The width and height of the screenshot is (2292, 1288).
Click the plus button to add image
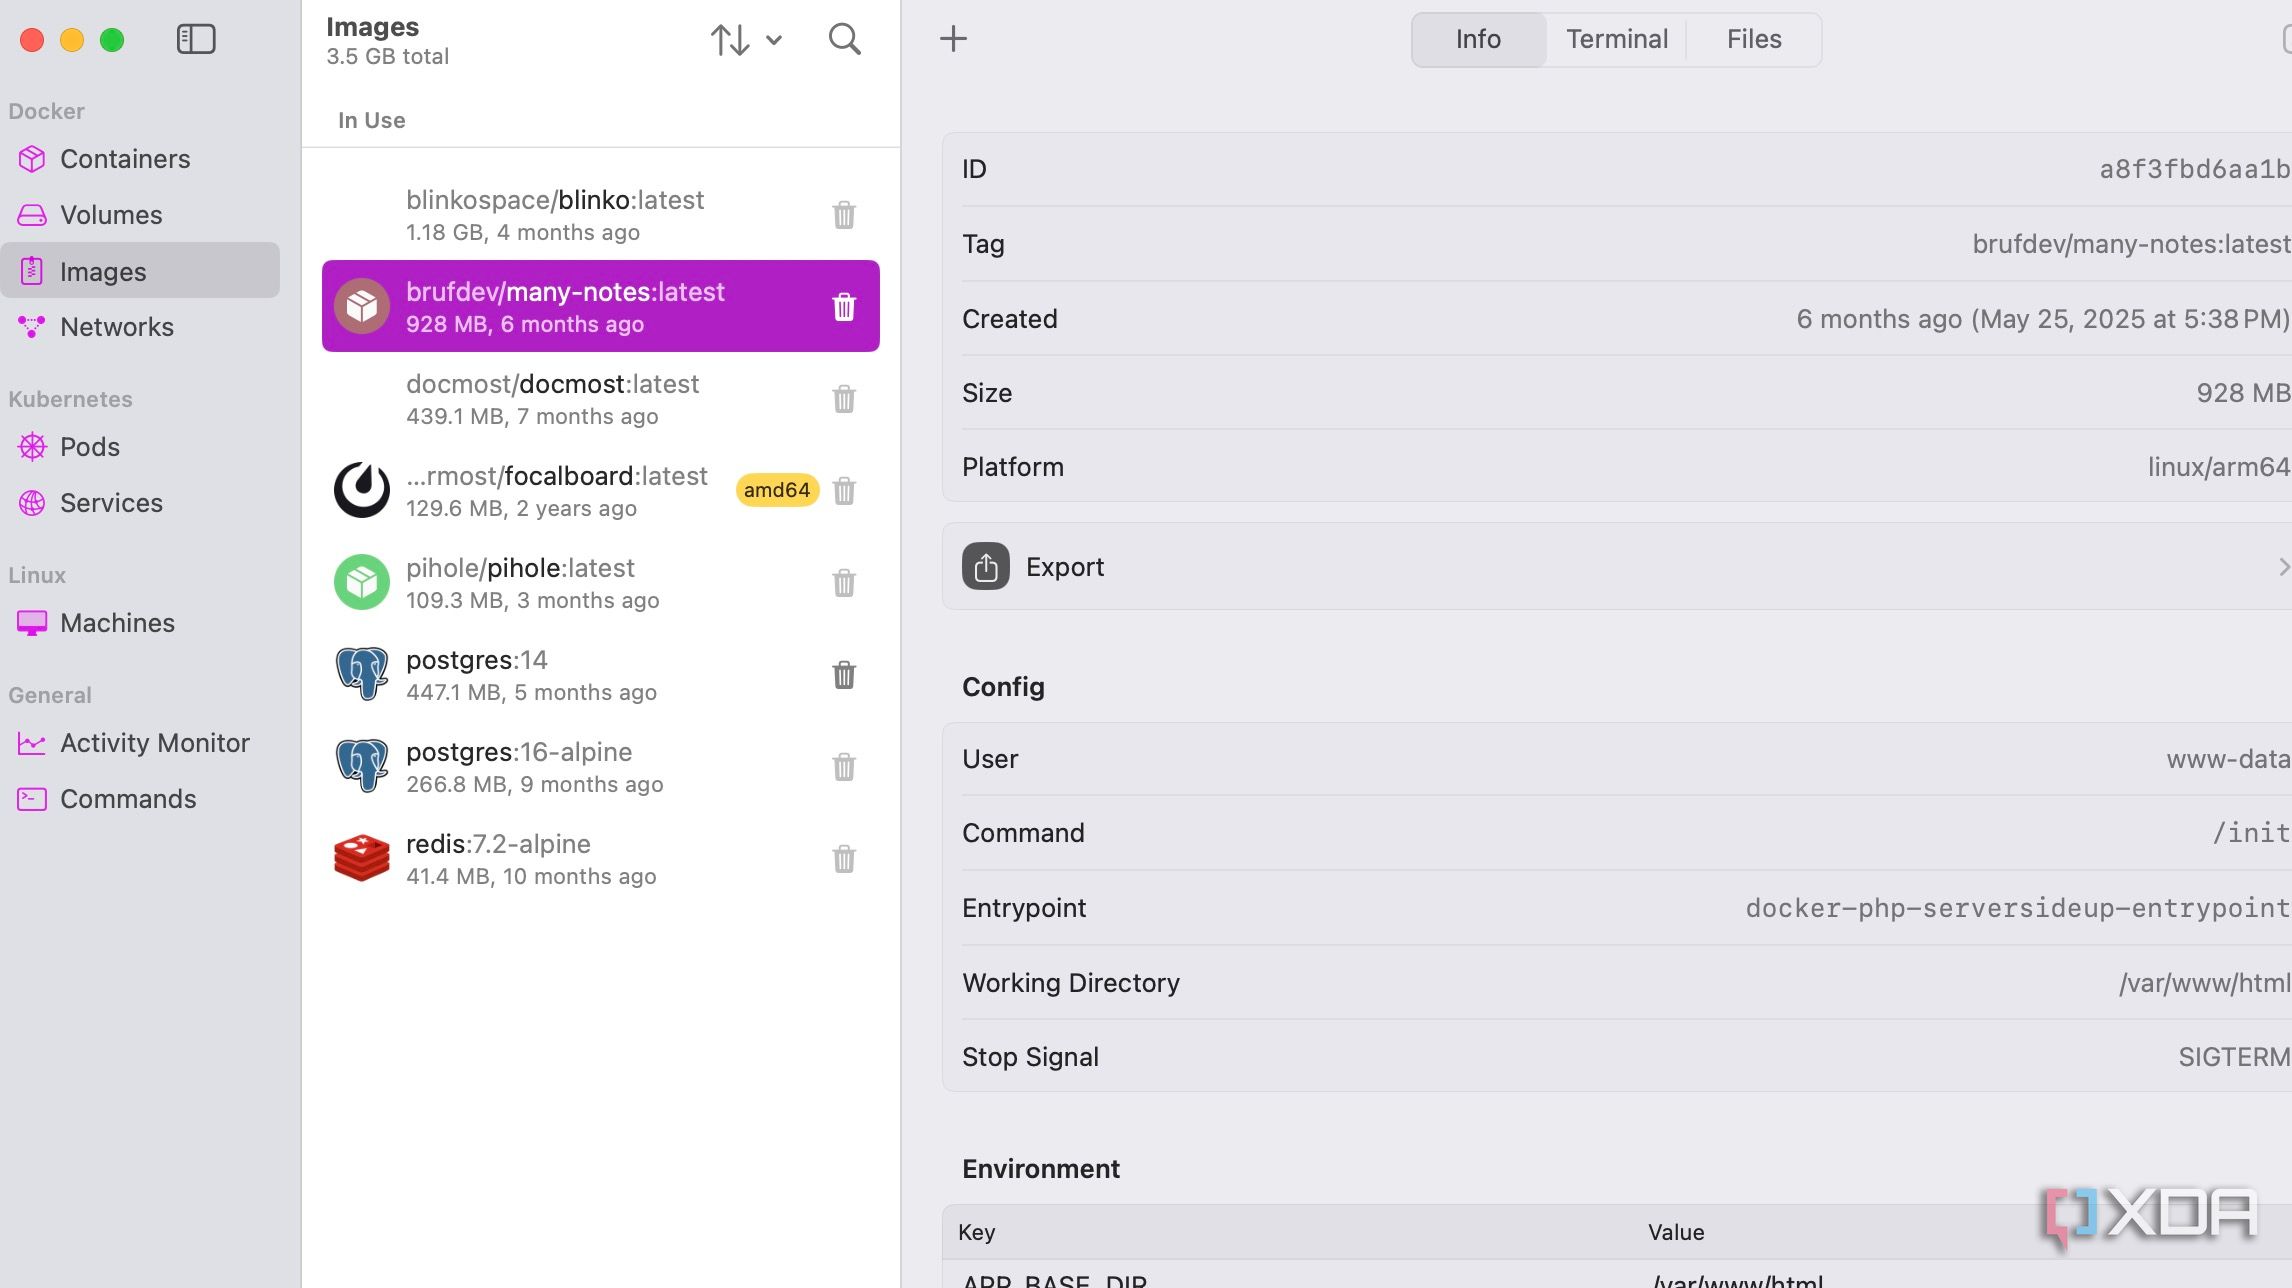(954, 39)
